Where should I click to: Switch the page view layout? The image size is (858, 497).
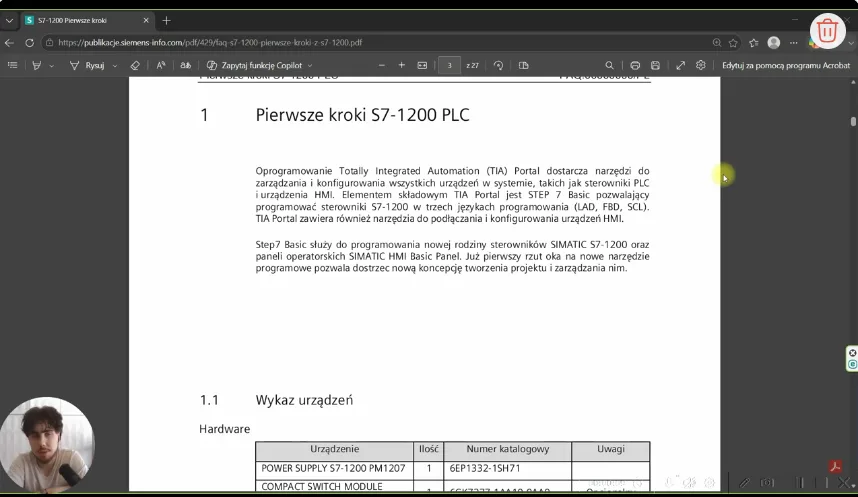(x=524, y=65)
